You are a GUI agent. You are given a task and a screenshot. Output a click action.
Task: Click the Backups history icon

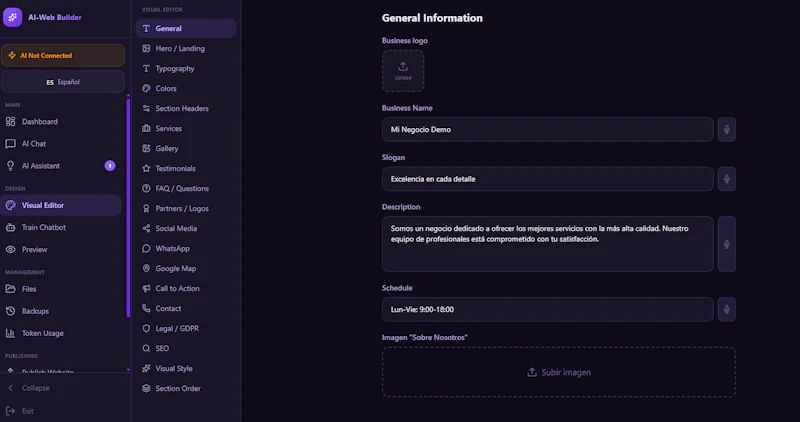point(10,311)
